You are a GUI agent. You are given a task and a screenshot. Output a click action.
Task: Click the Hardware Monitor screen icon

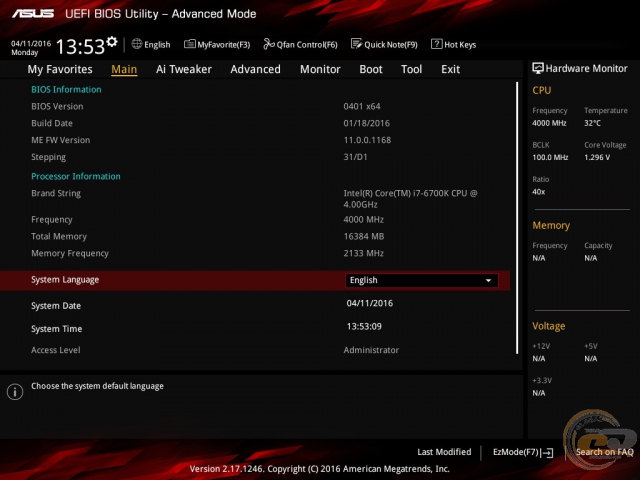[538, 68]
